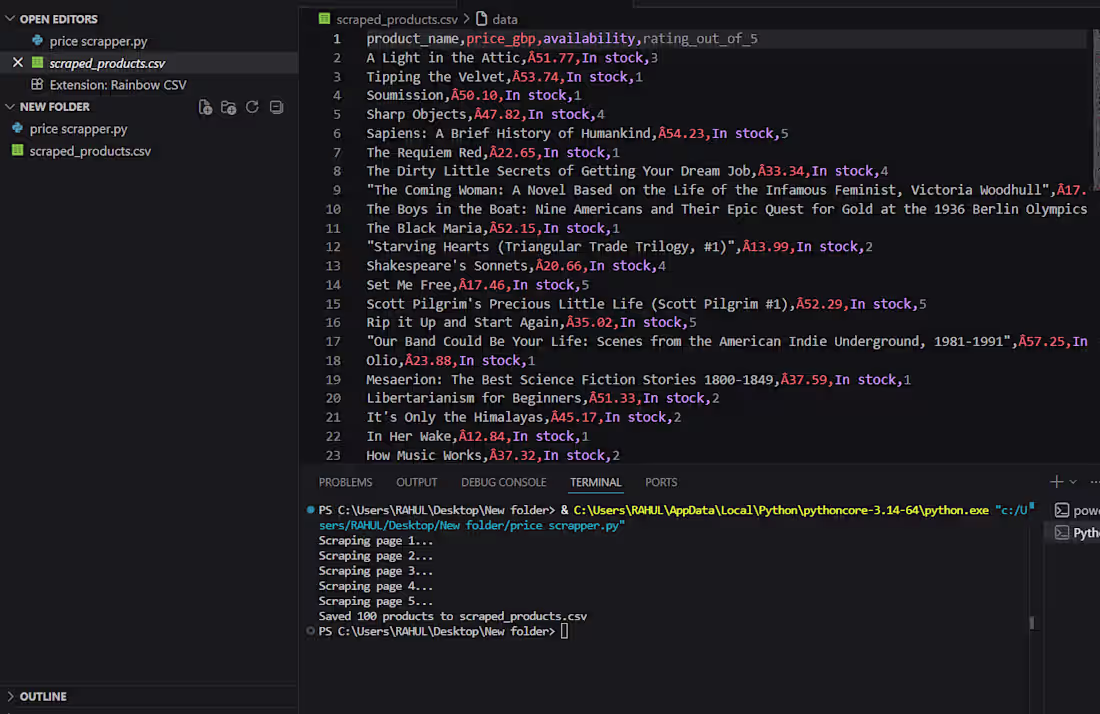Open price scrapper.py from folder tree
Viewport: 1100px width, 714px height.
coord(79,129)
